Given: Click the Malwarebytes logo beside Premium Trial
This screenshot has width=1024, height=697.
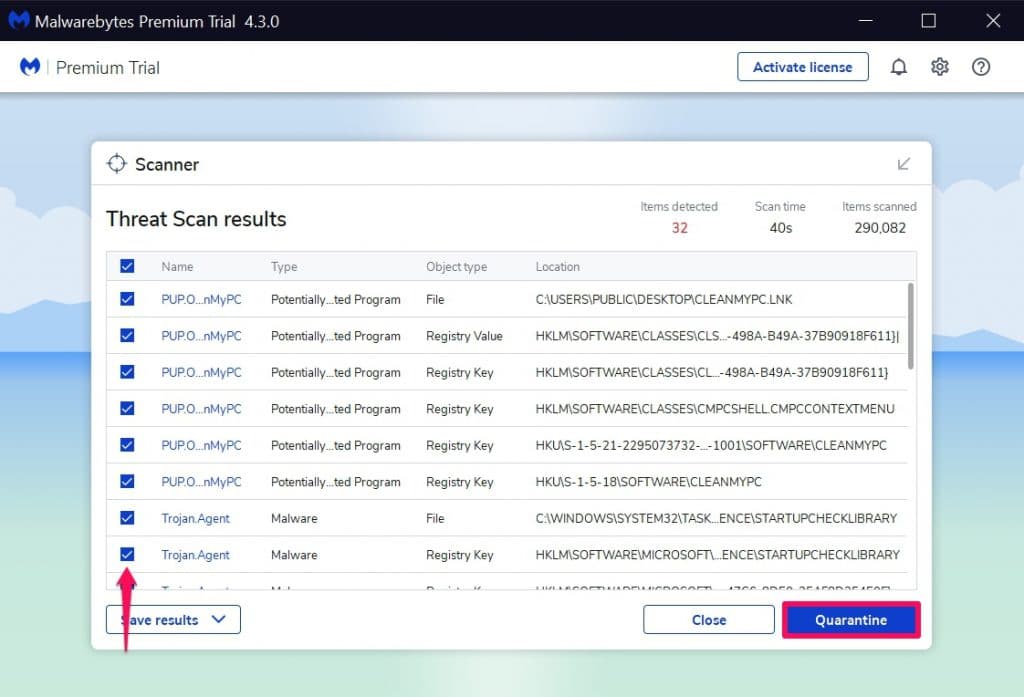Looking at the screenshot, I should (30, 67).
